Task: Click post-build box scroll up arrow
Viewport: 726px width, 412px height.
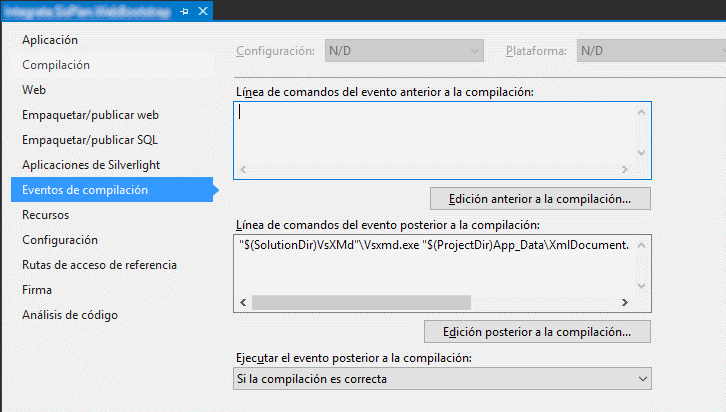Action: point(642,245)
